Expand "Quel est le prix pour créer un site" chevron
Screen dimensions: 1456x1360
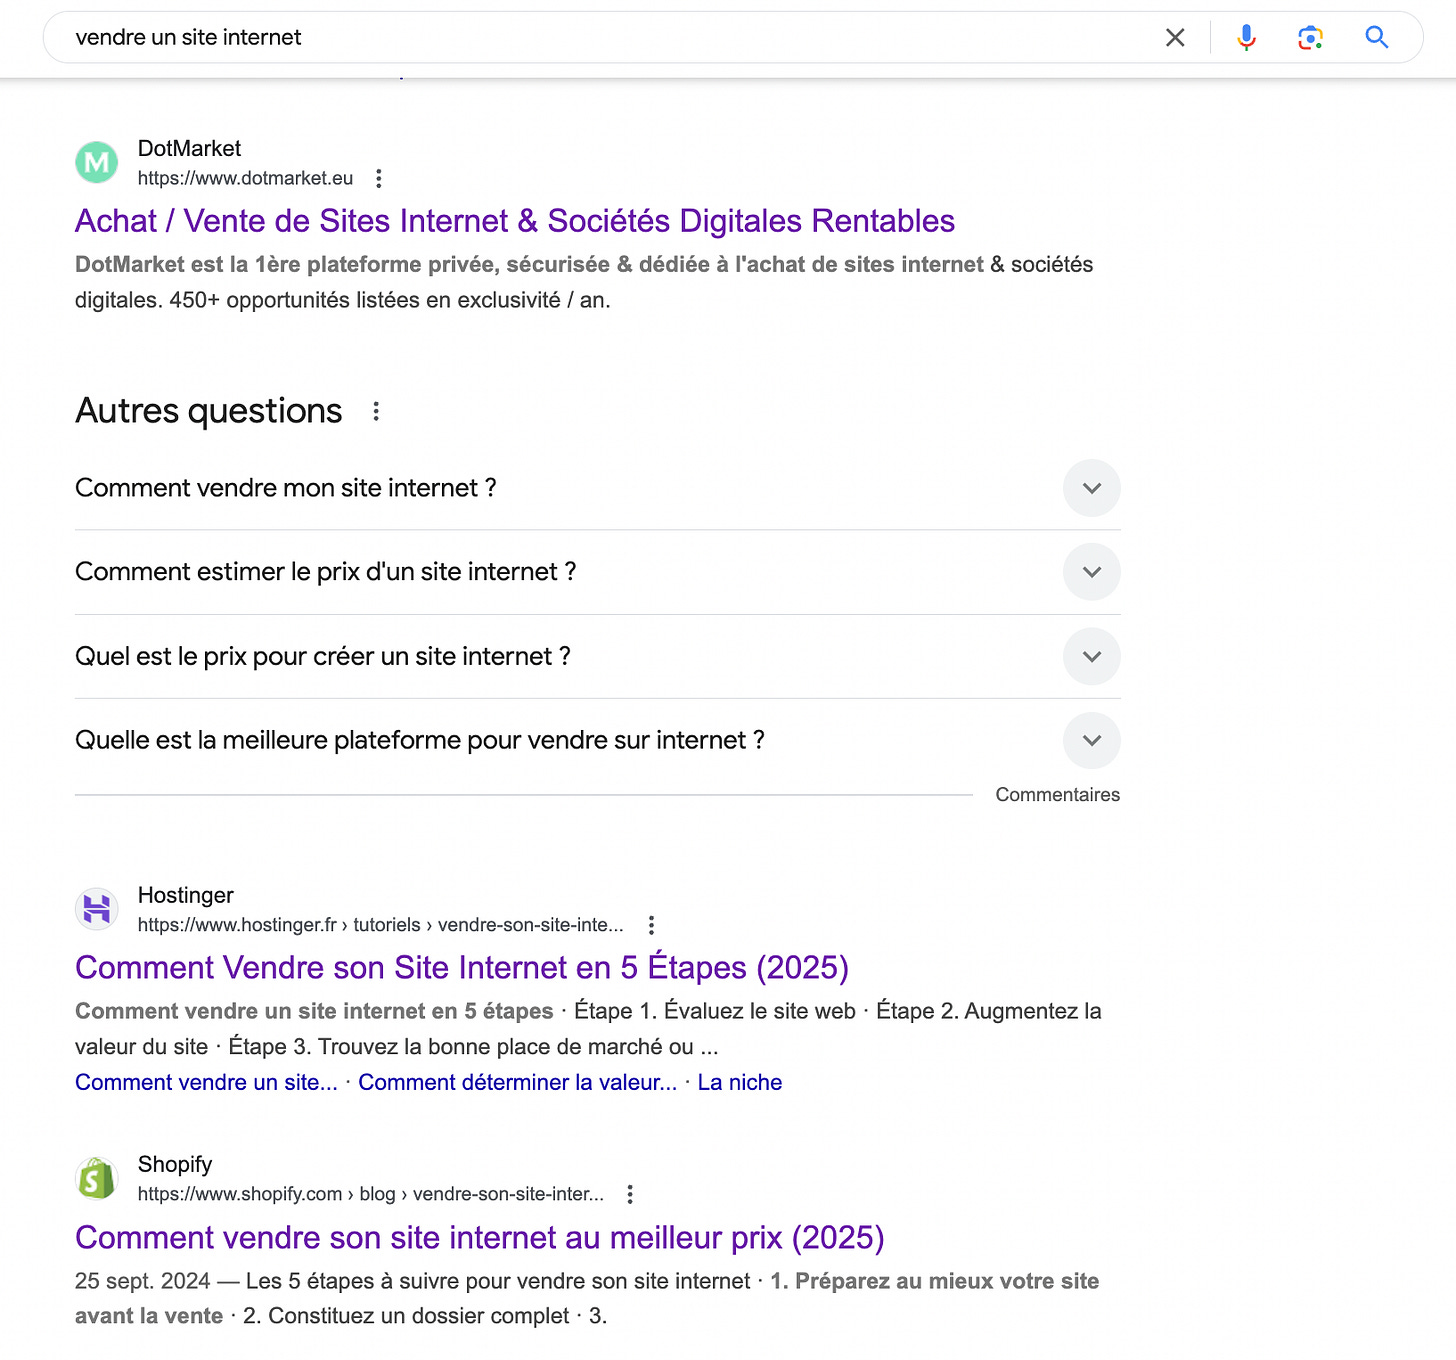1092,657
